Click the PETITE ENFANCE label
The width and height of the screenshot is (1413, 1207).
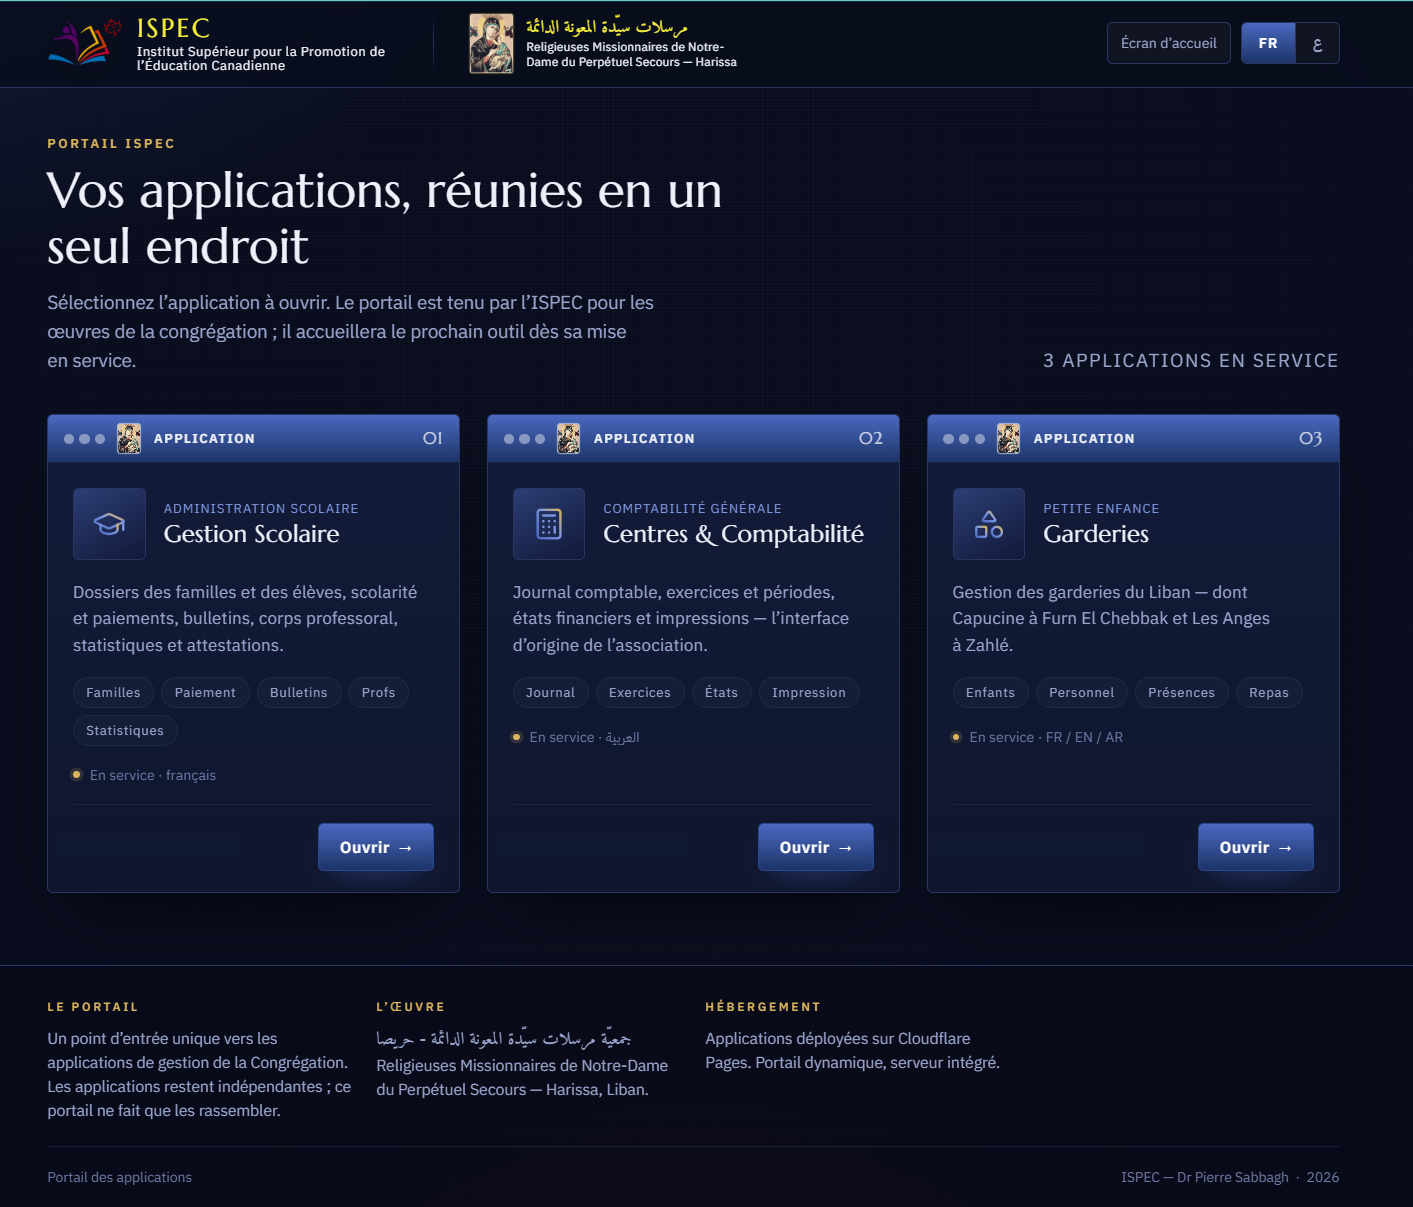pyautogui.click(x=1102, y=508)
